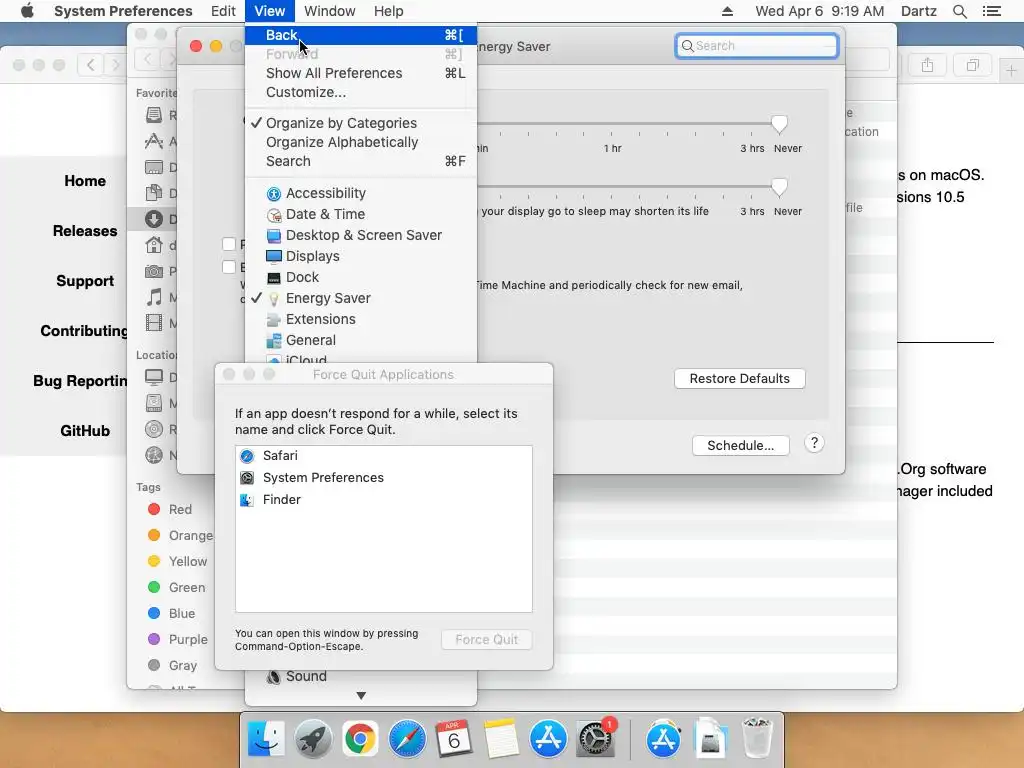The image size is (1024, 768).
Task: Click the Orange tag in Finder sidebar
Action: click(181, 536)
